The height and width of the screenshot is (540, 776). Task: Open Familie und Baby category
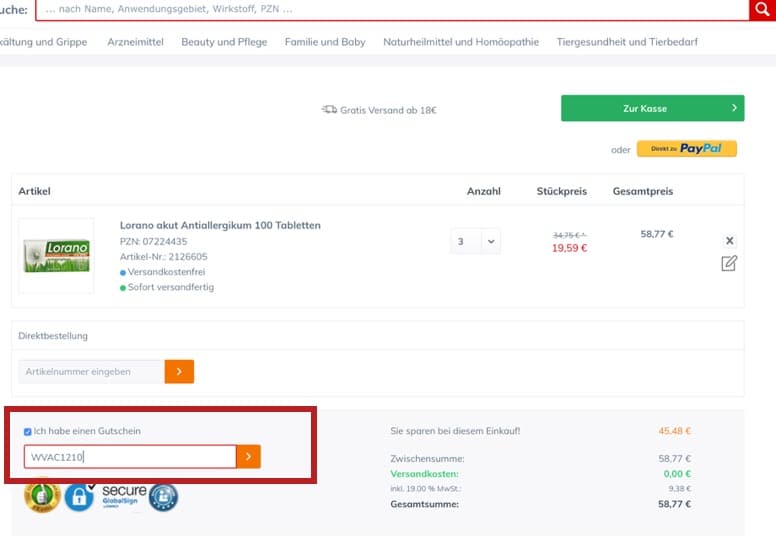tap(325, 42)
